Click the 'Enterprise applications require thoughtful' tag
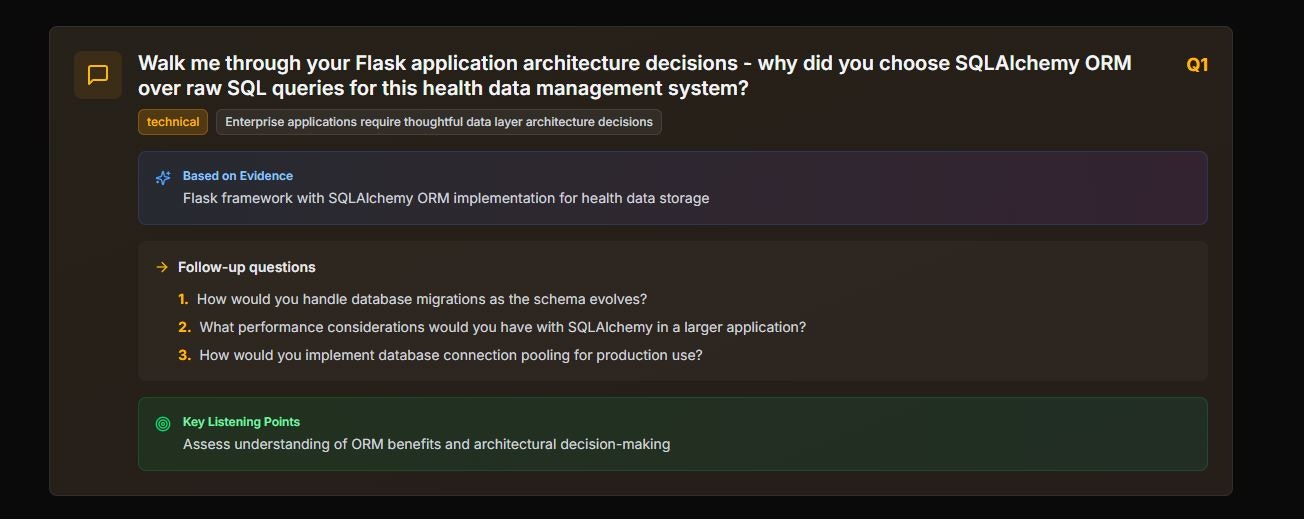 (438, 122)
